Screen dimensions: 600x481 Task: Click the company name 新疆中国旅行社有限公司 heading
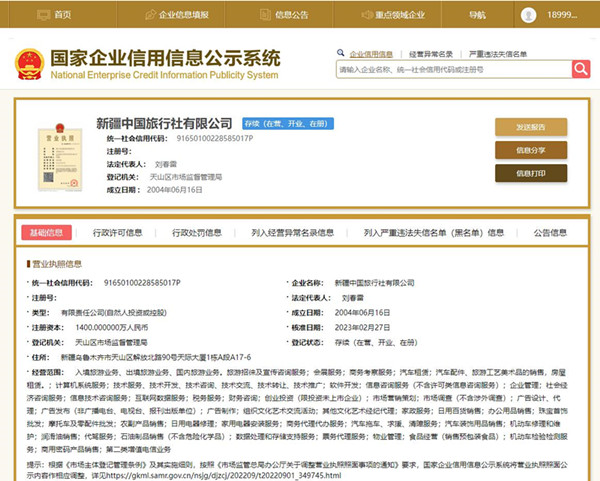point(164,123)
